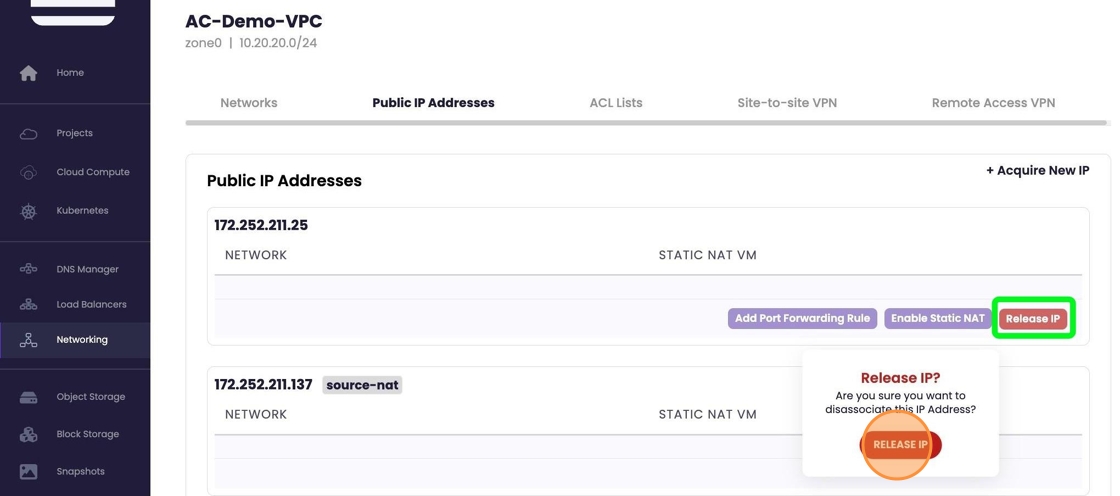1120x496 pixels.
Task: Click Acquire New IP
Action: 1038,171
